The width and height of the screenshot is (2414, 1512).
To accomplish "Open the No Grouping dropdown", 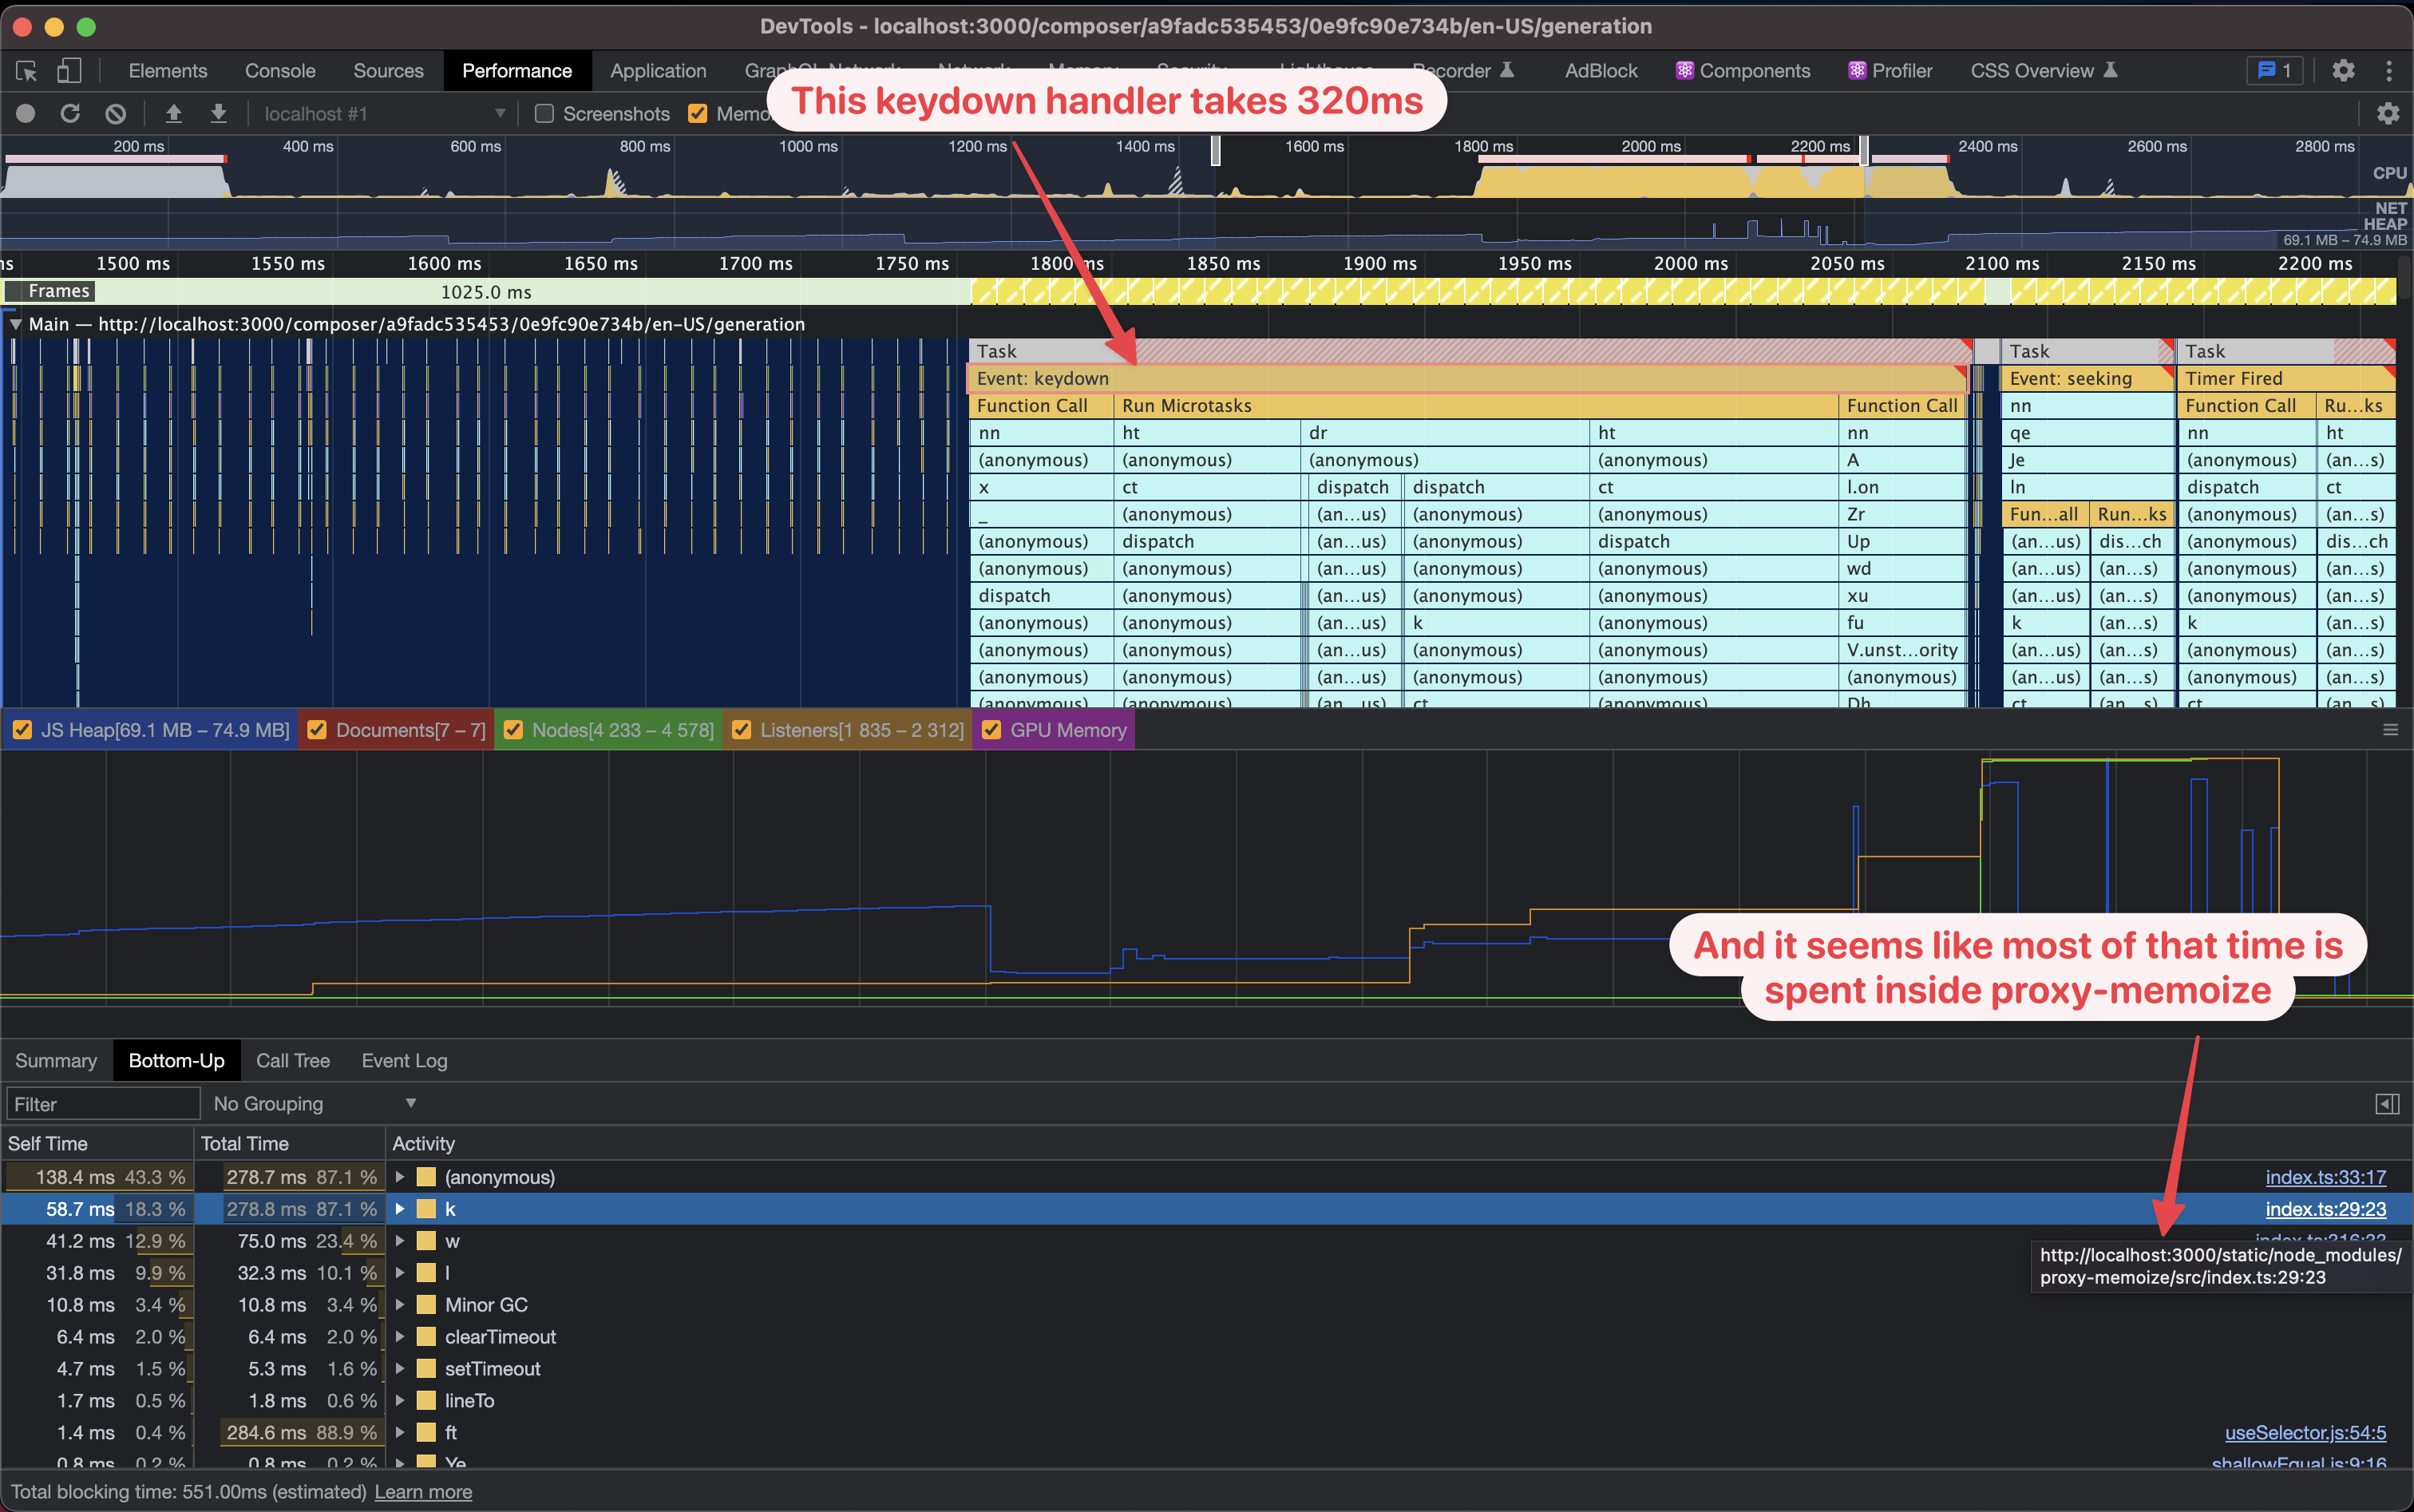I will (x=315, y=1103).
